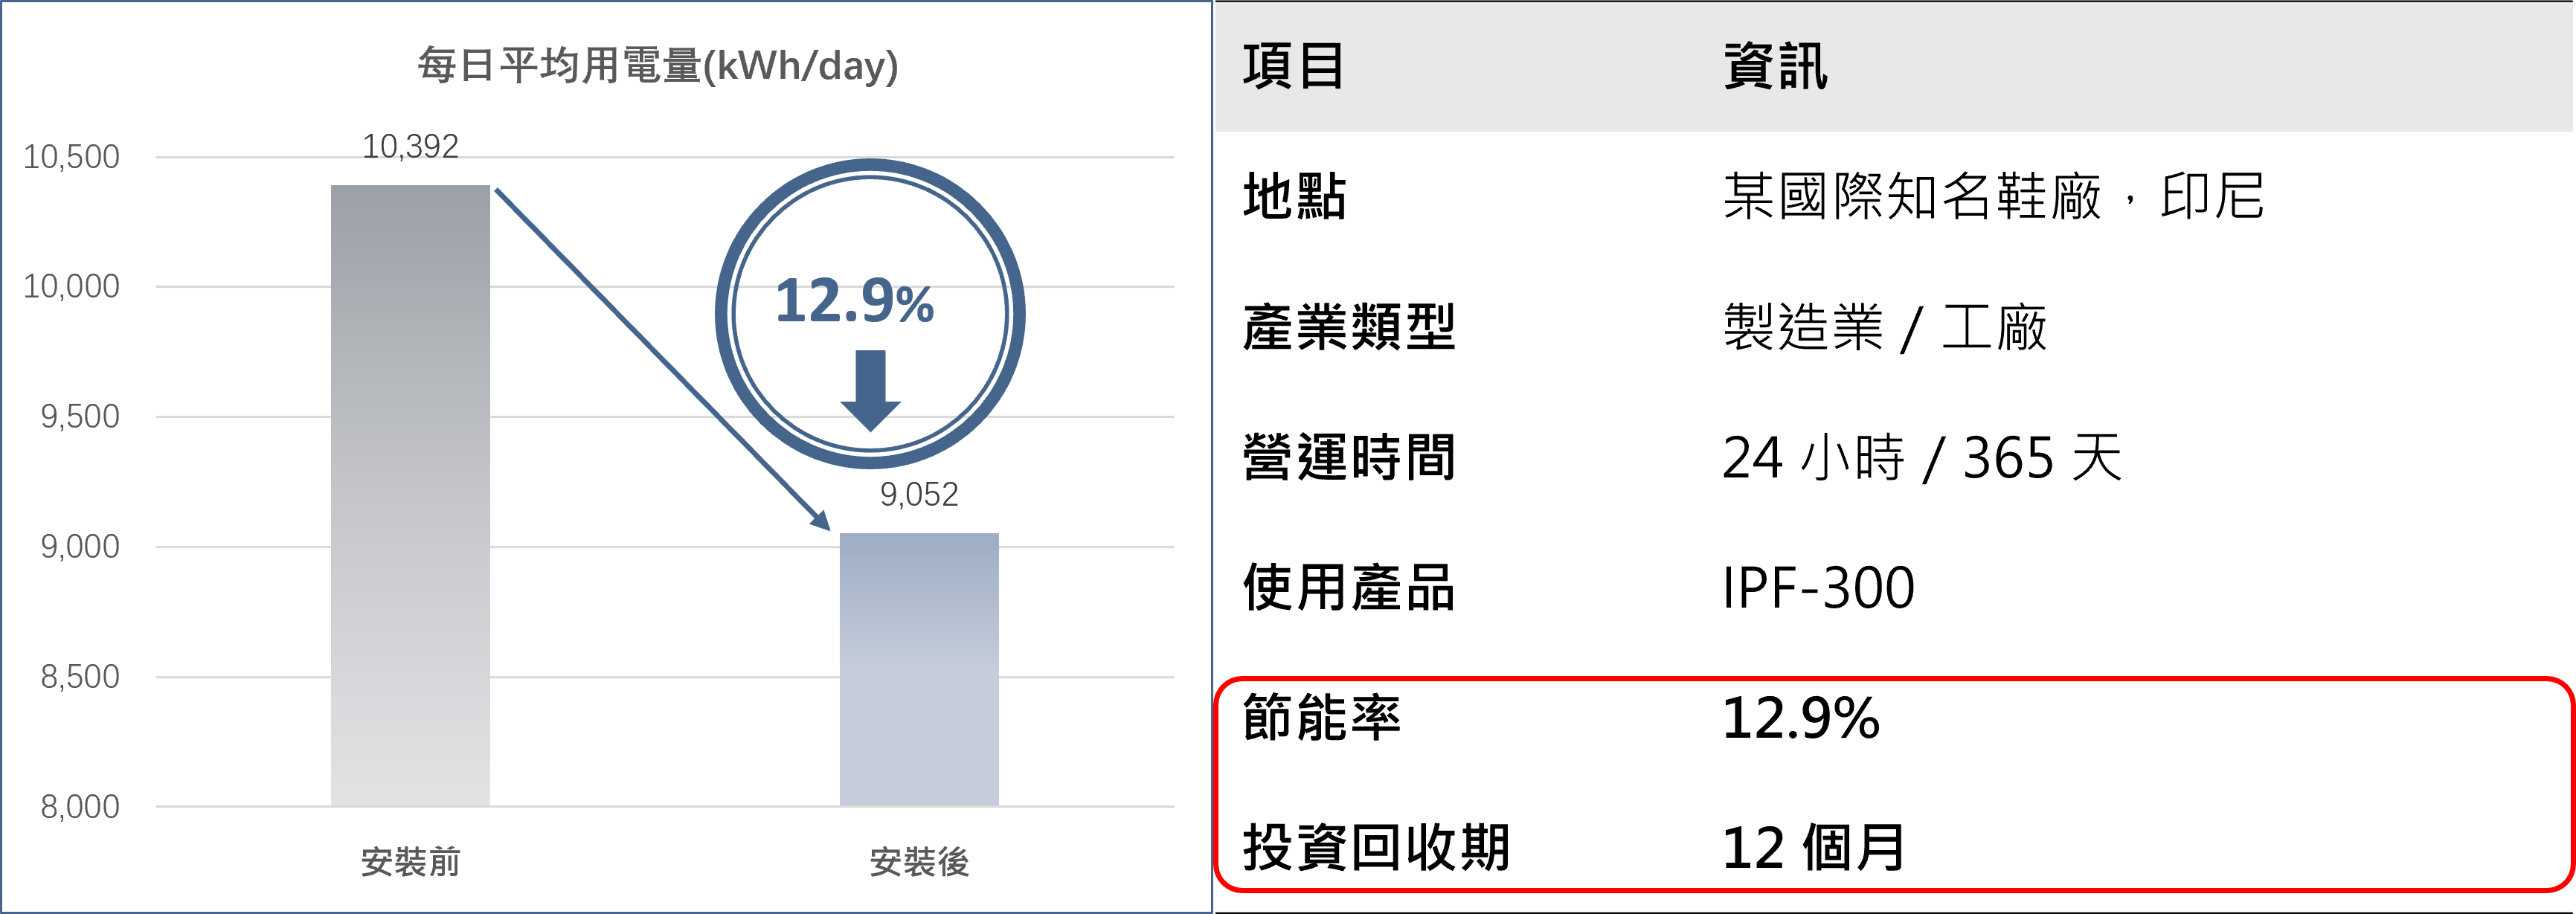The image size is (2576, 914).
Task: Select the IPF-300 product value
Action: pyautogui.click(x=1818, y=588)
